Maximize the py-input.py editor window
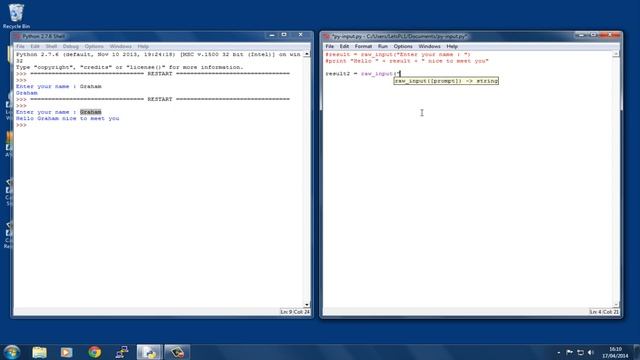Screen dimensions: 640x360 (593, 35)
